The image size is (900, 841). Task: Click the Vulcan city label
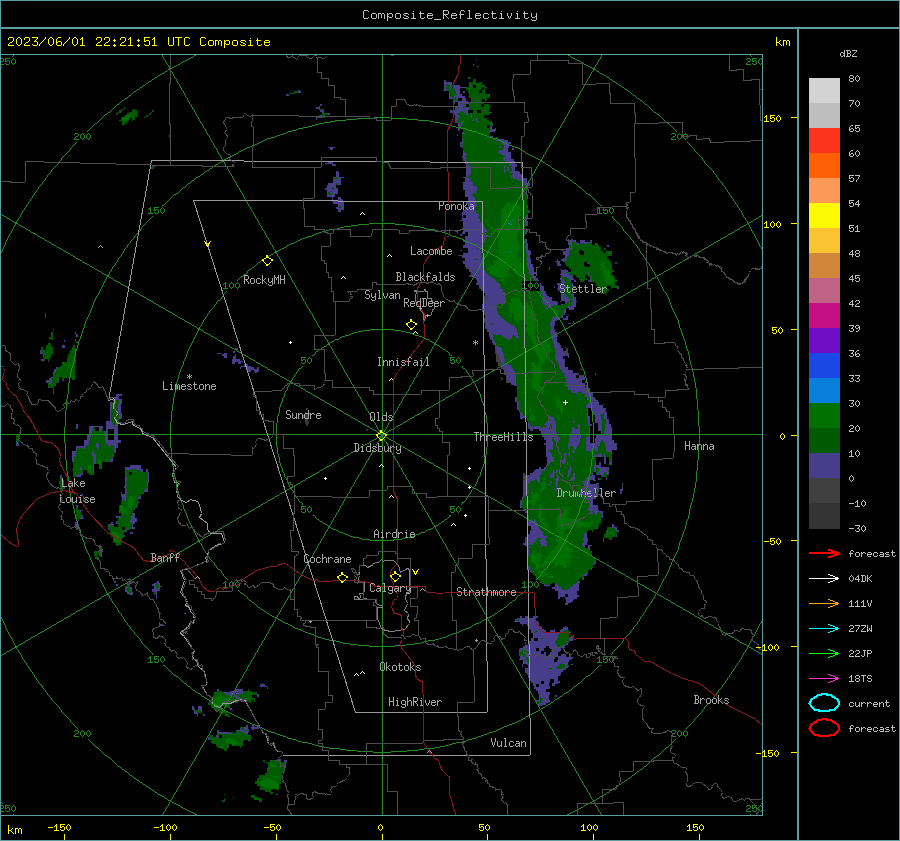508,743
